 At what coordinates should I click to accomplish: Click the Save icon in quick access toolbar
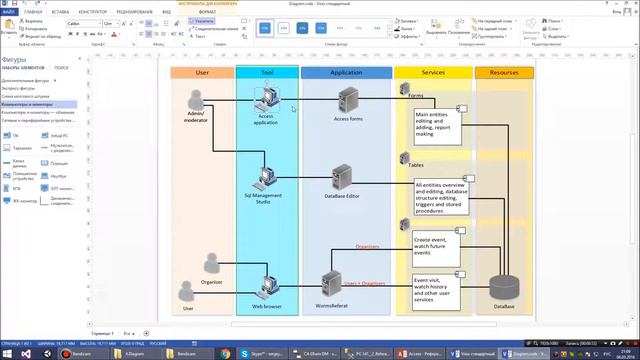(x=14, y=3)
